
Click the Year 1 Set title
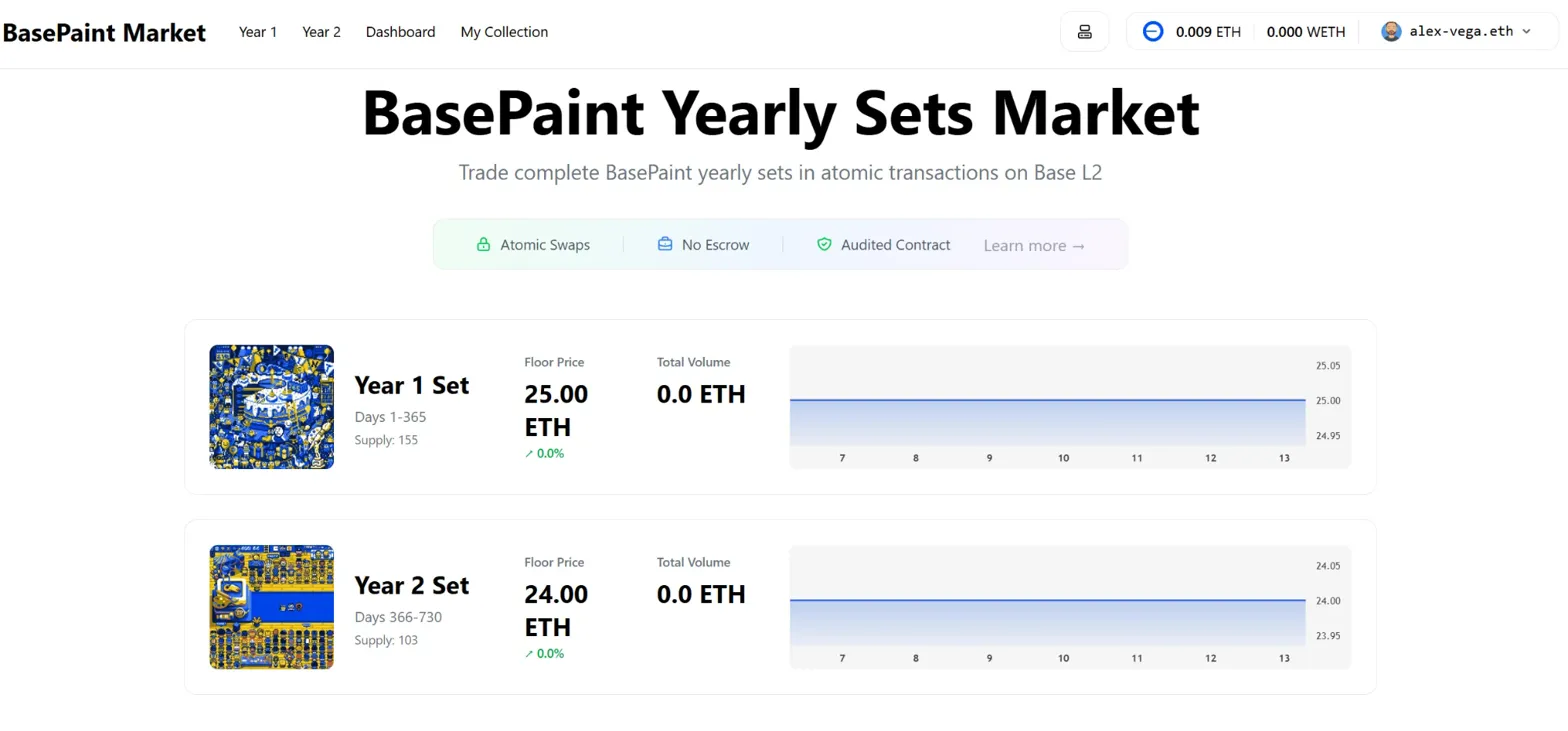click(x=412, y=385)
